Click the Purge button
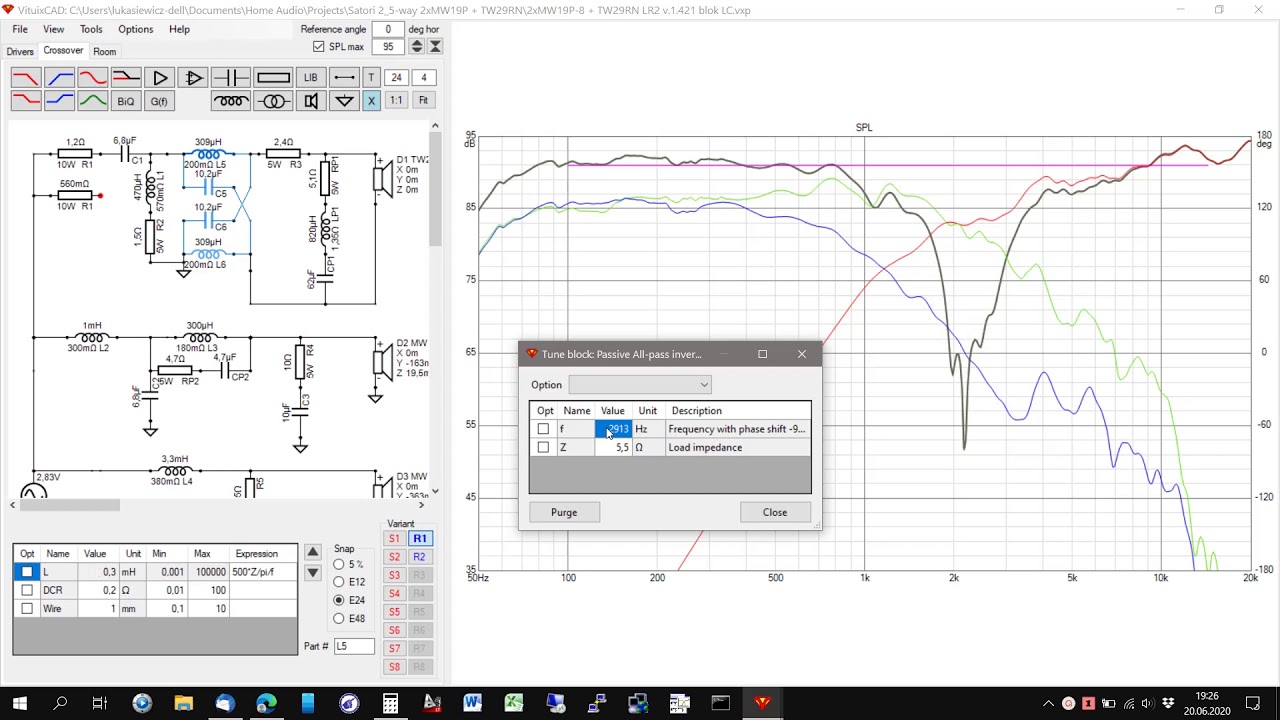 pyautogui.click(x=564, y=512)
